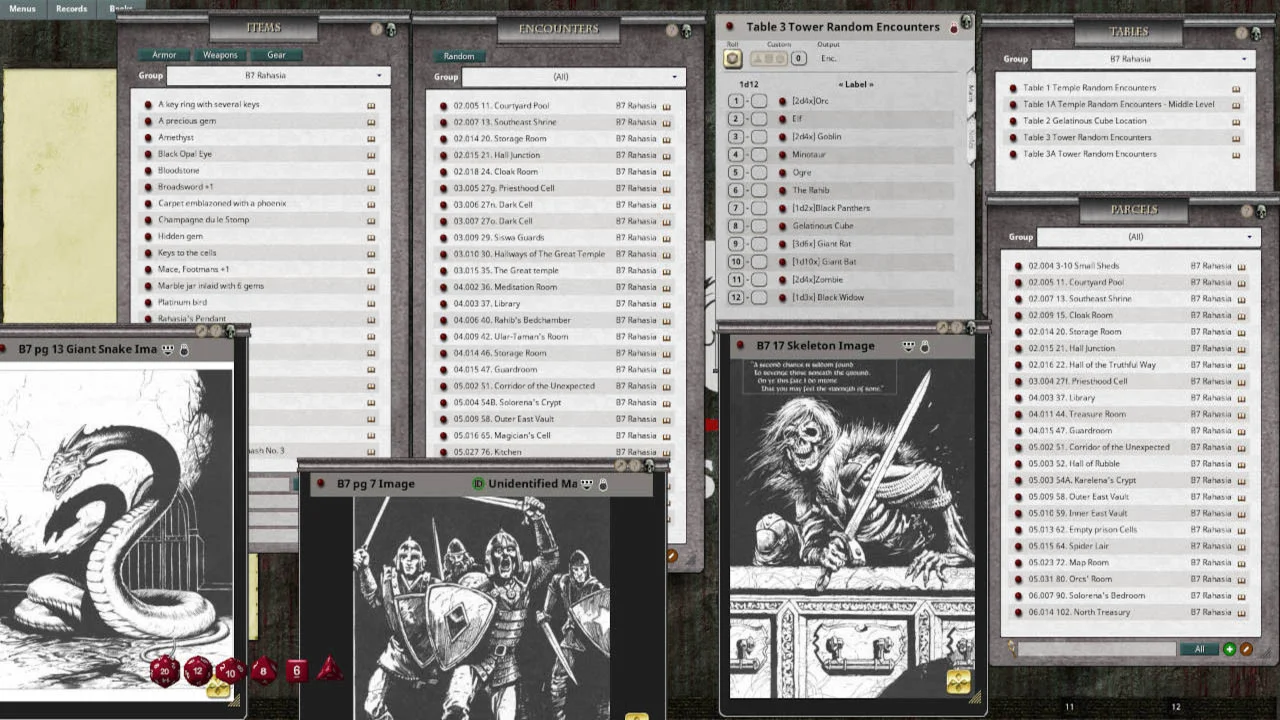Screen dimensions: 1280x720
Task: Click the Random button in Encounters
Action: coord(459,56)
